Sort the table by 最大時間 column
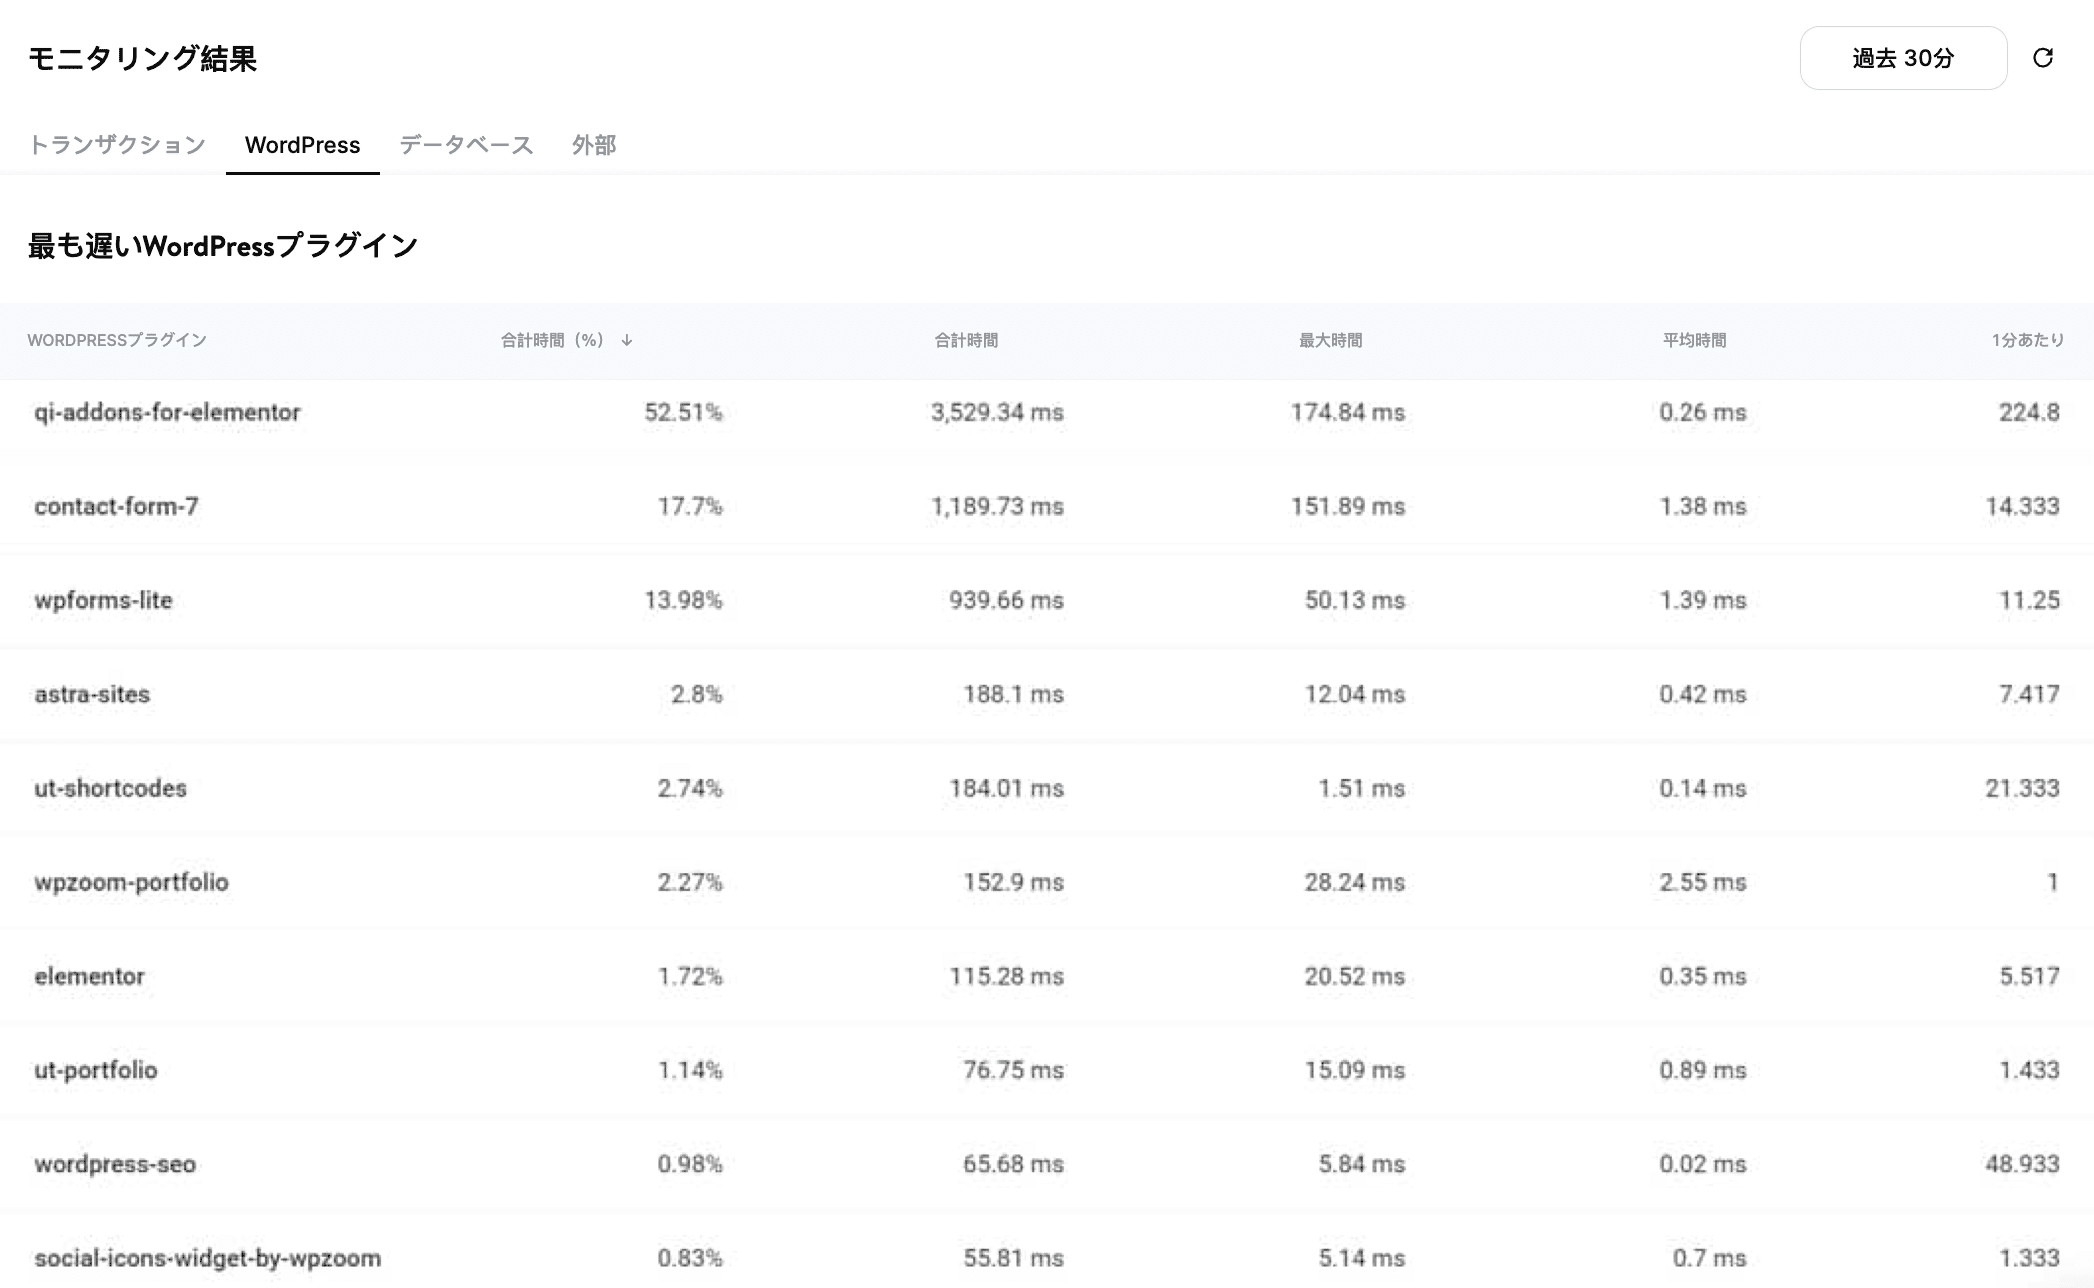The image size is (2094, 1288). coord(1330,340)
